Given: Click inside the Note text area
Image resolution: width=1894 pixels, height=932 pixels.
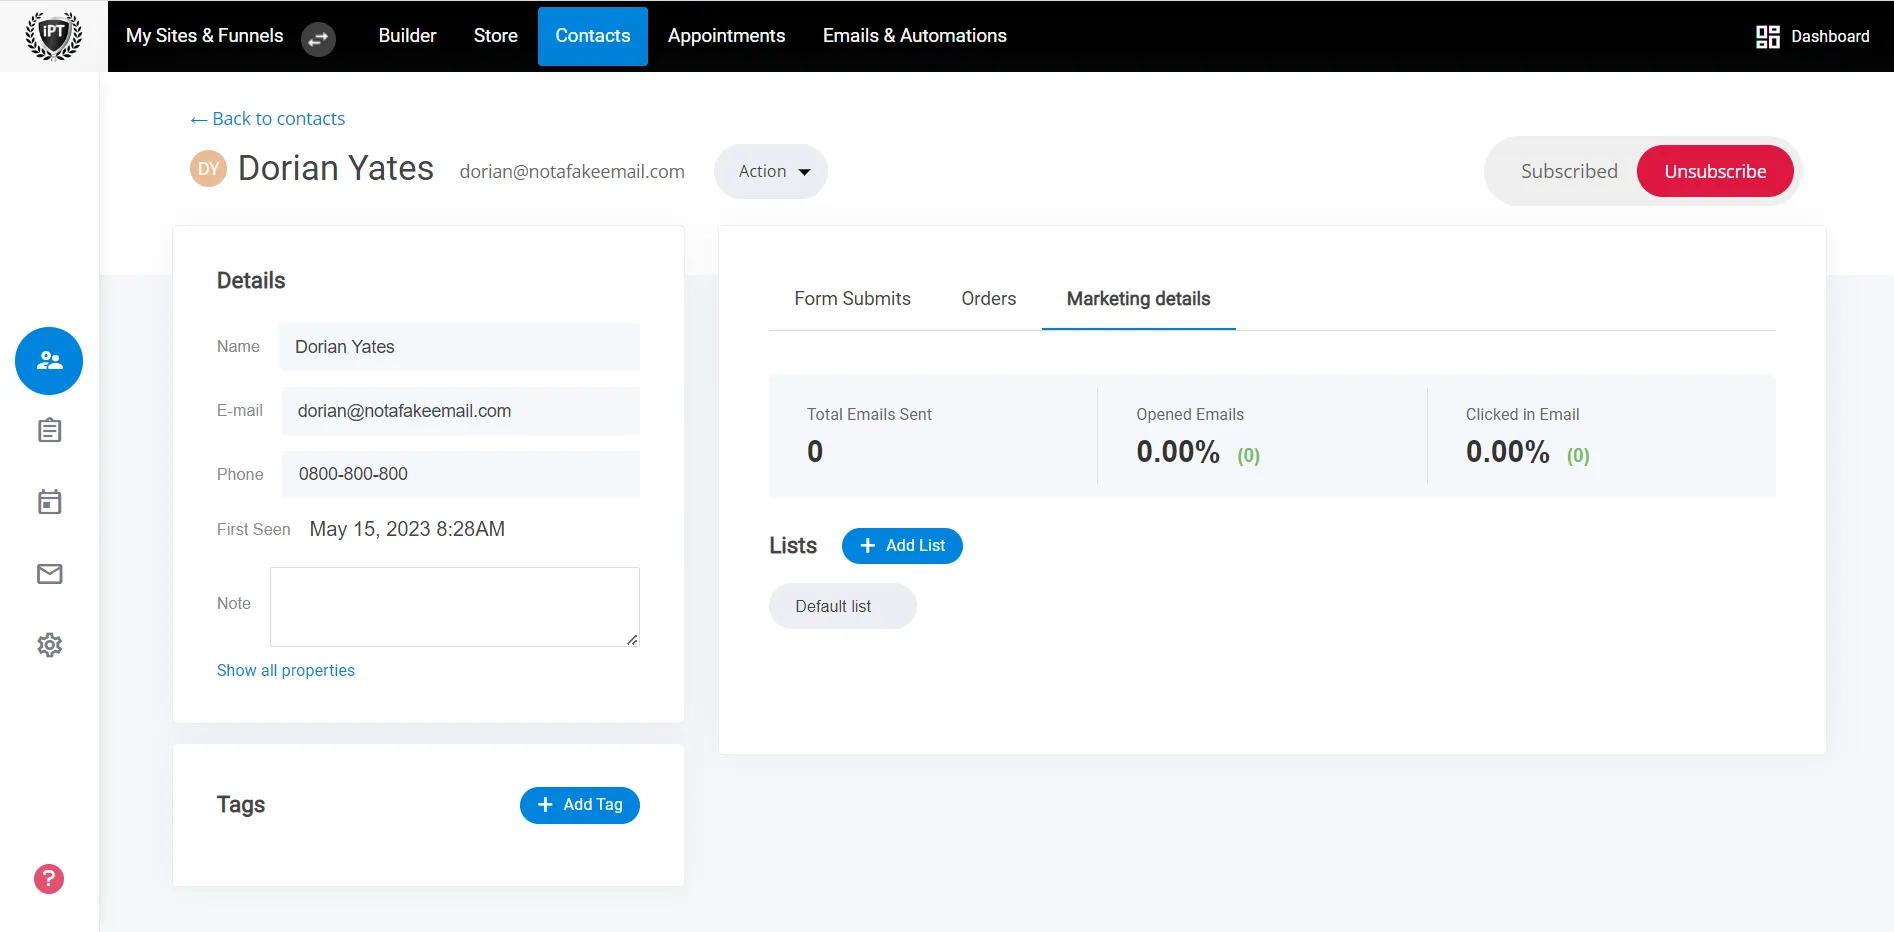Looking at the screenshot, I should coord(455,607).
